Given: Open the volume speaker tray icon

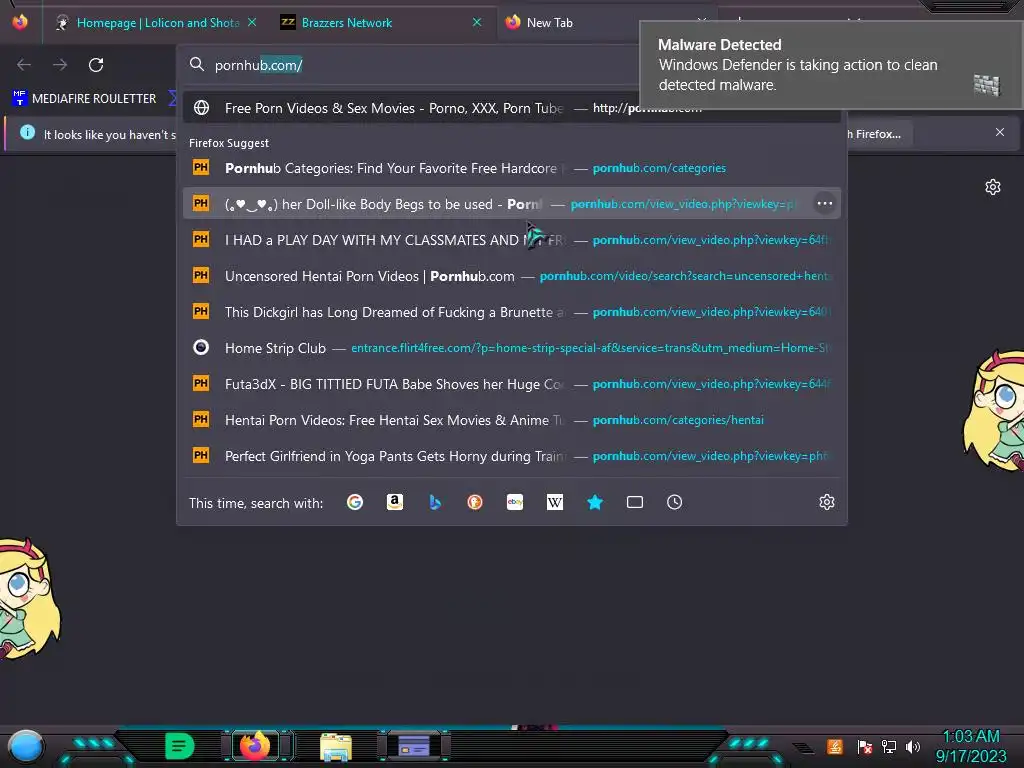Looking at the screenshot, I should pos(913,746).
